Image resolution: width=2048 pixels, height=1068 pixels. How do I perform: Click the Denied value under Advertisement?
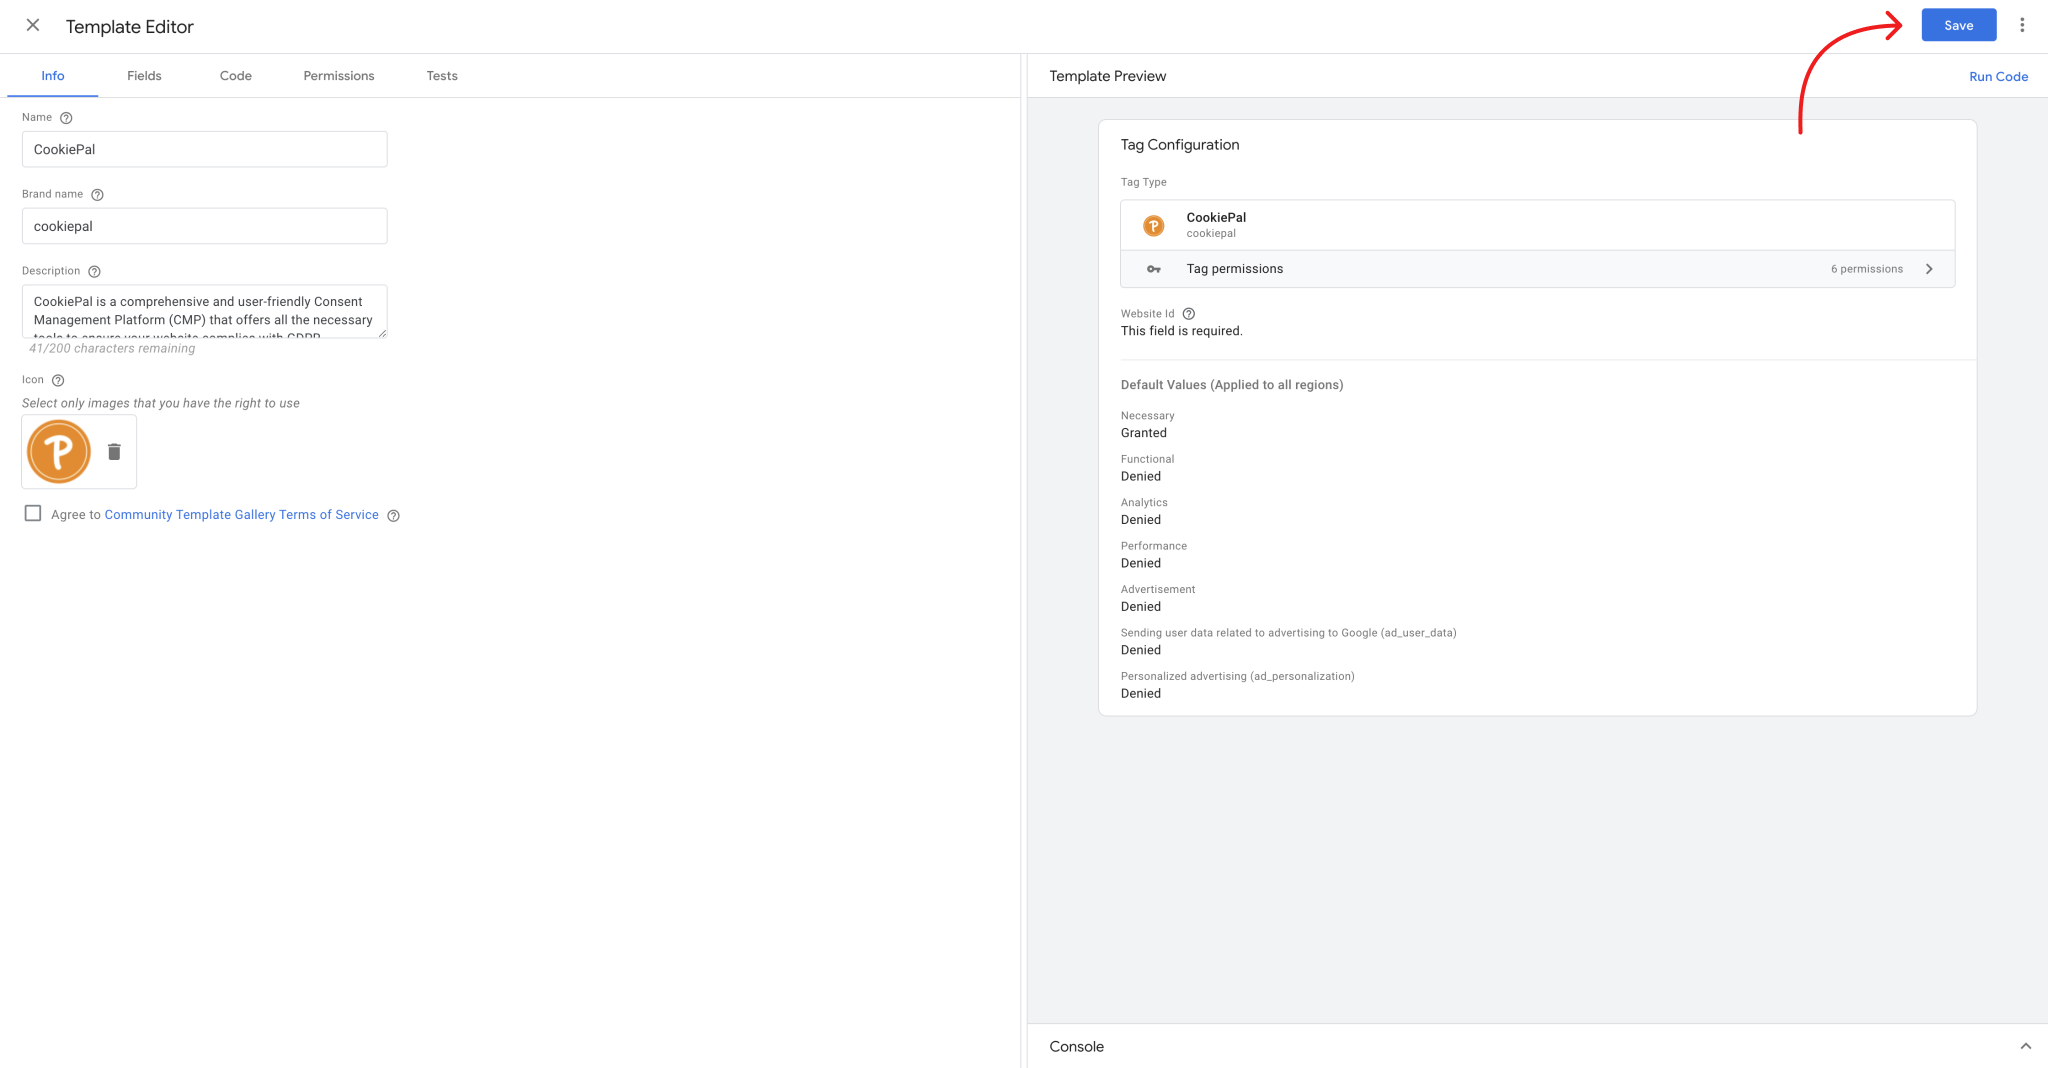[1141, 607]
